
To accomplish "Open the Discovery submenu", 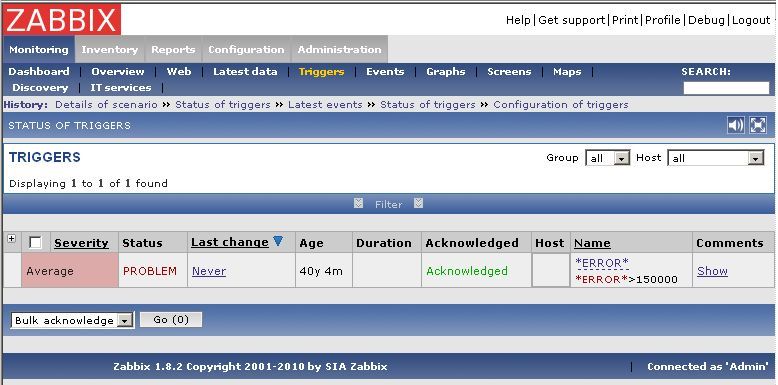I will 40,87.
